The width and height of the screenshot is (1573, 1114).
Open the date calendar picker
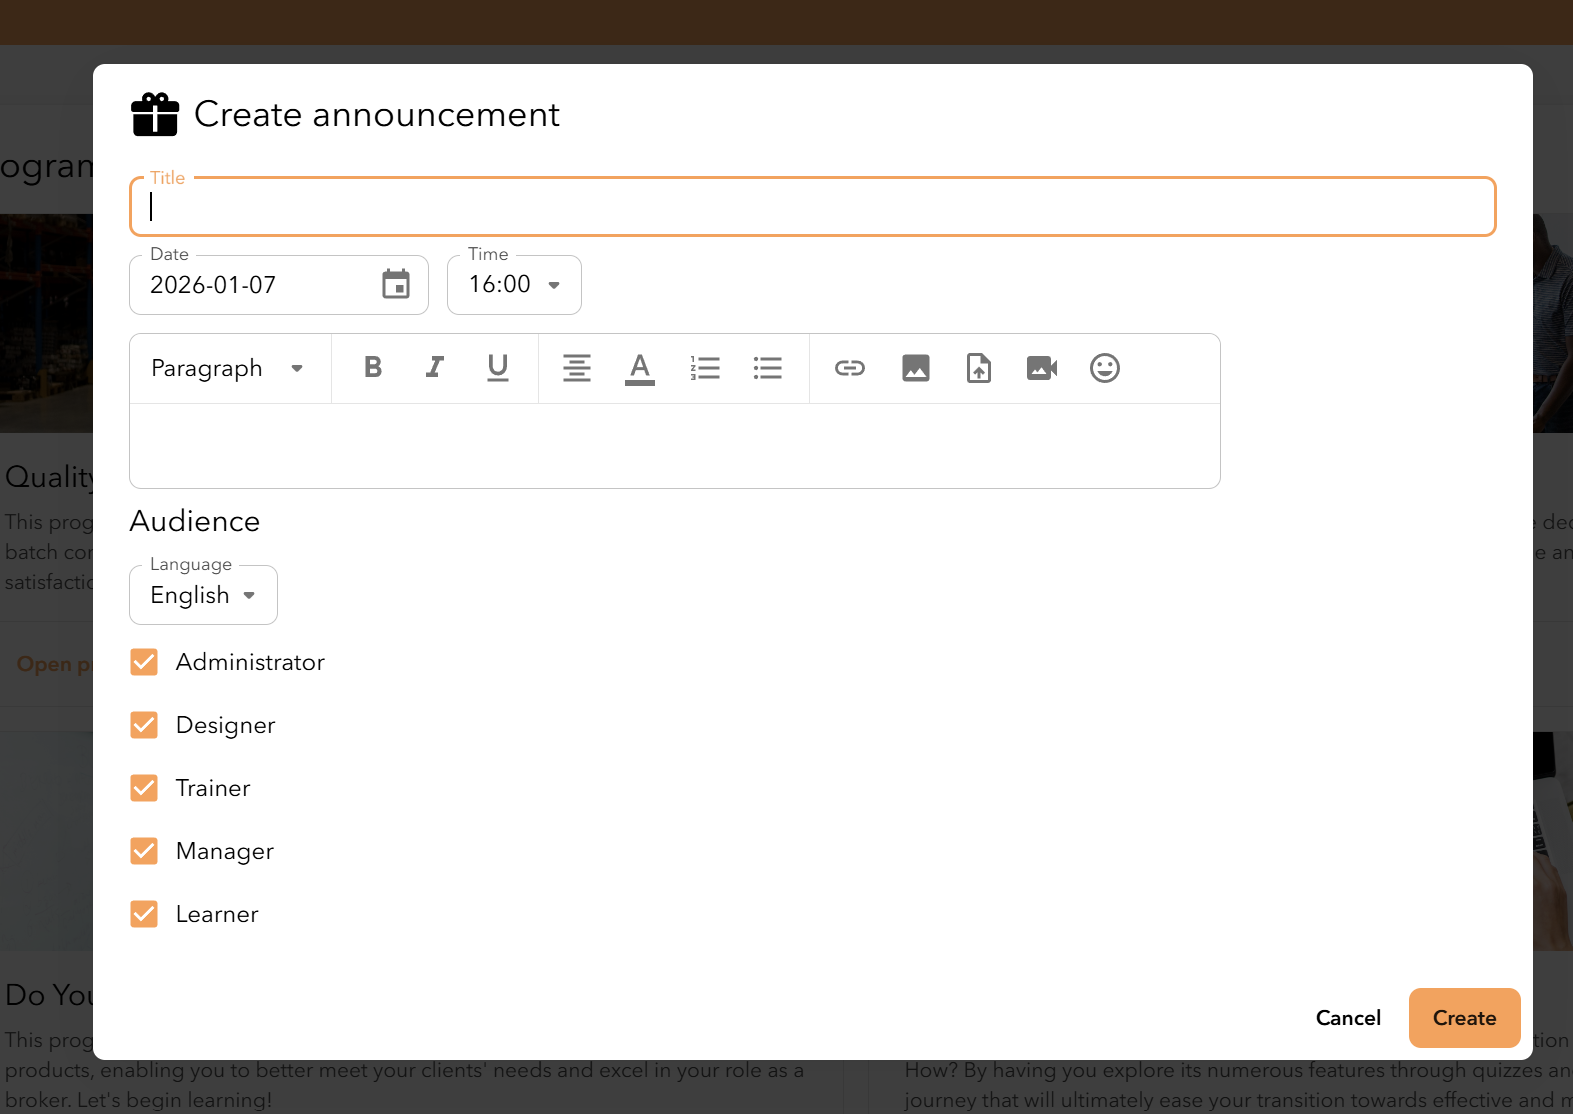(396, 284)
